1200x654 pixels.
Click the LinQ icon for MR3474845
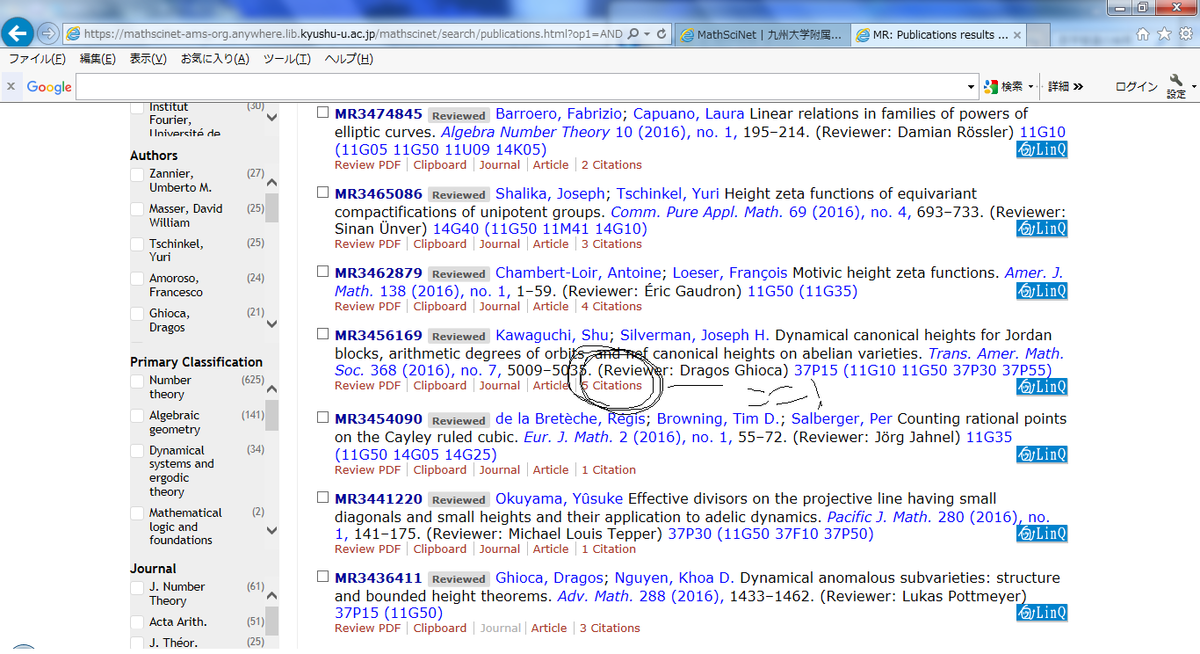[1041, 150]
